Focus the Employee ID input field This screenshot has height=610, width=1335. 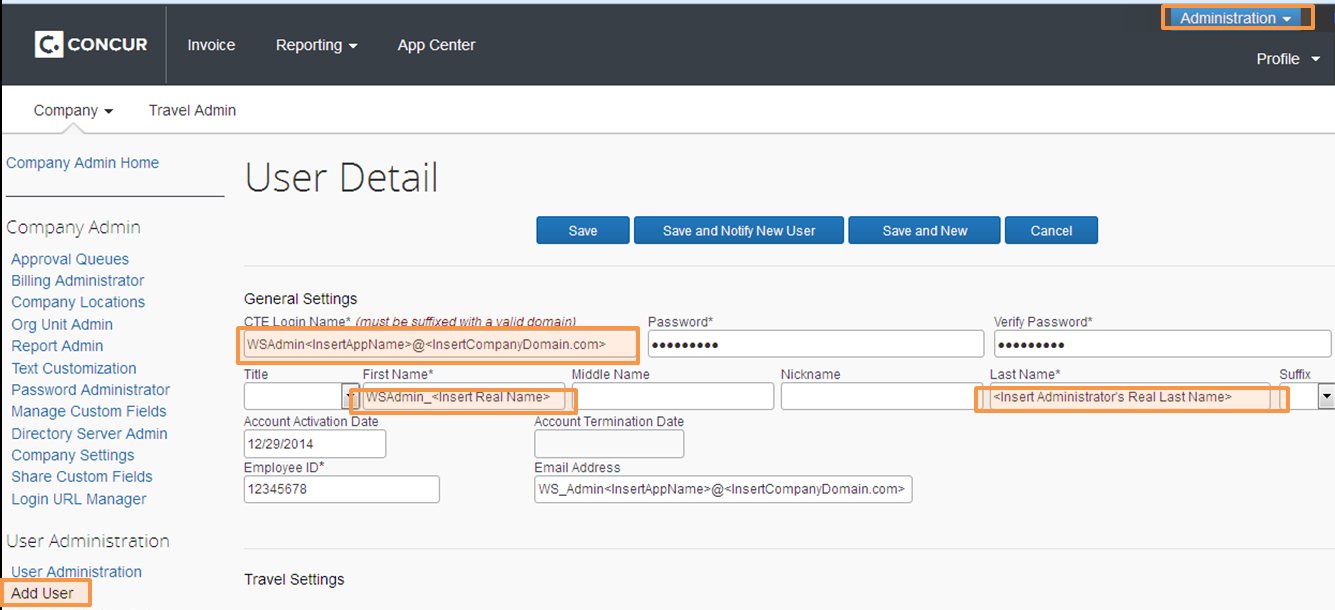coord(341,489)
